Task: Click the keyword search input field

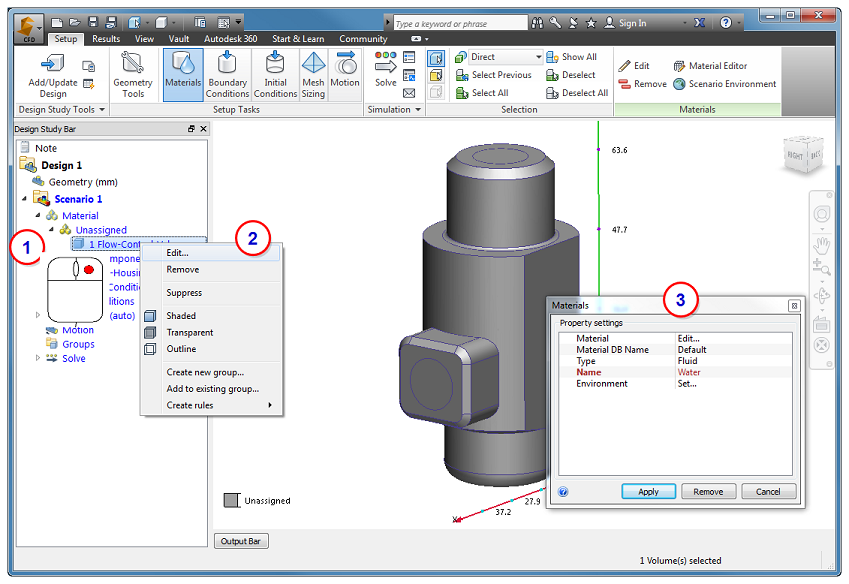Action: 460,23
